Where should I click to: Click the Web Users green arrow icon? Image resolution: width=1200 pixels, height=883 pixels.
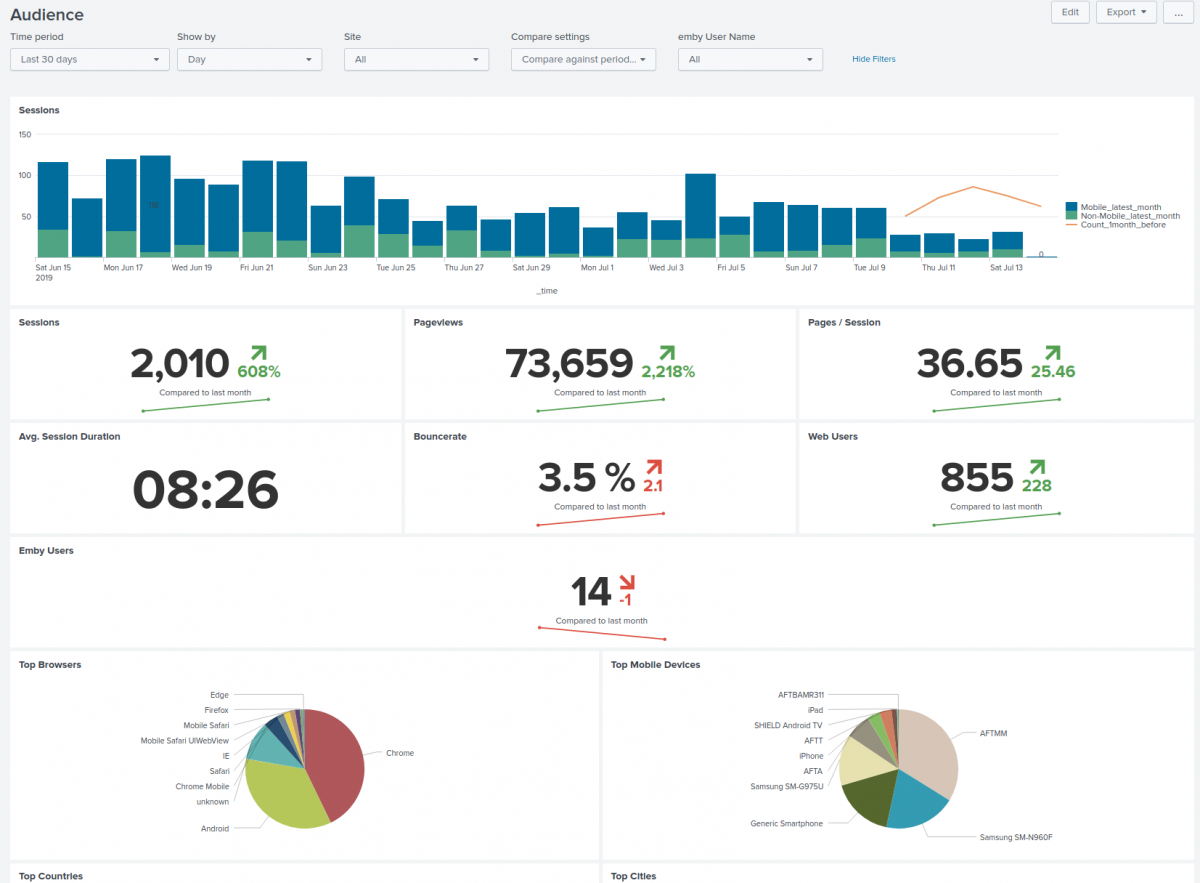(x=1037, y=467)
